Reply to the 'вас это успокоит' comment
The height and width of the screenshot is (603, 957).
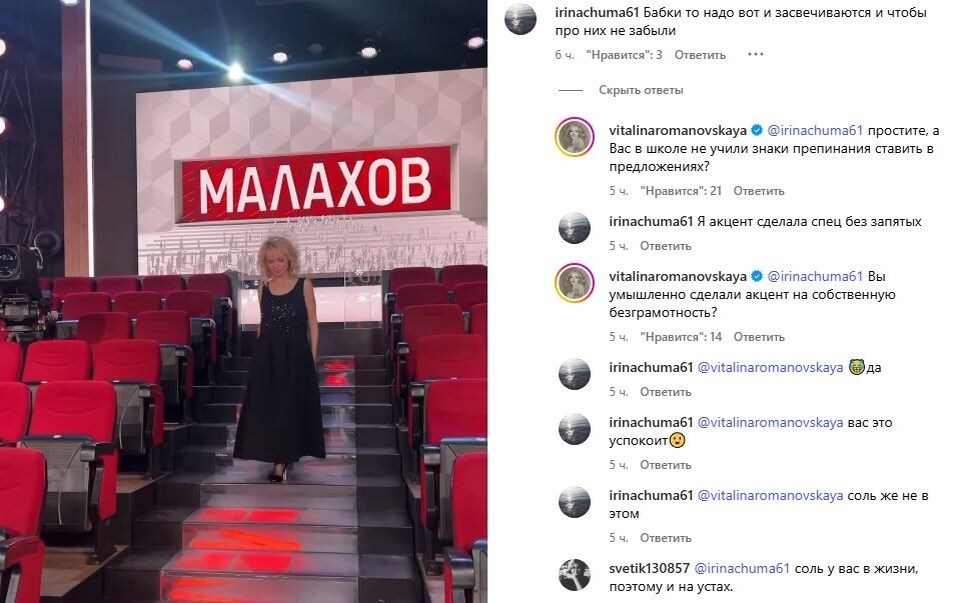pyautogui.click(x=665, y=465)
